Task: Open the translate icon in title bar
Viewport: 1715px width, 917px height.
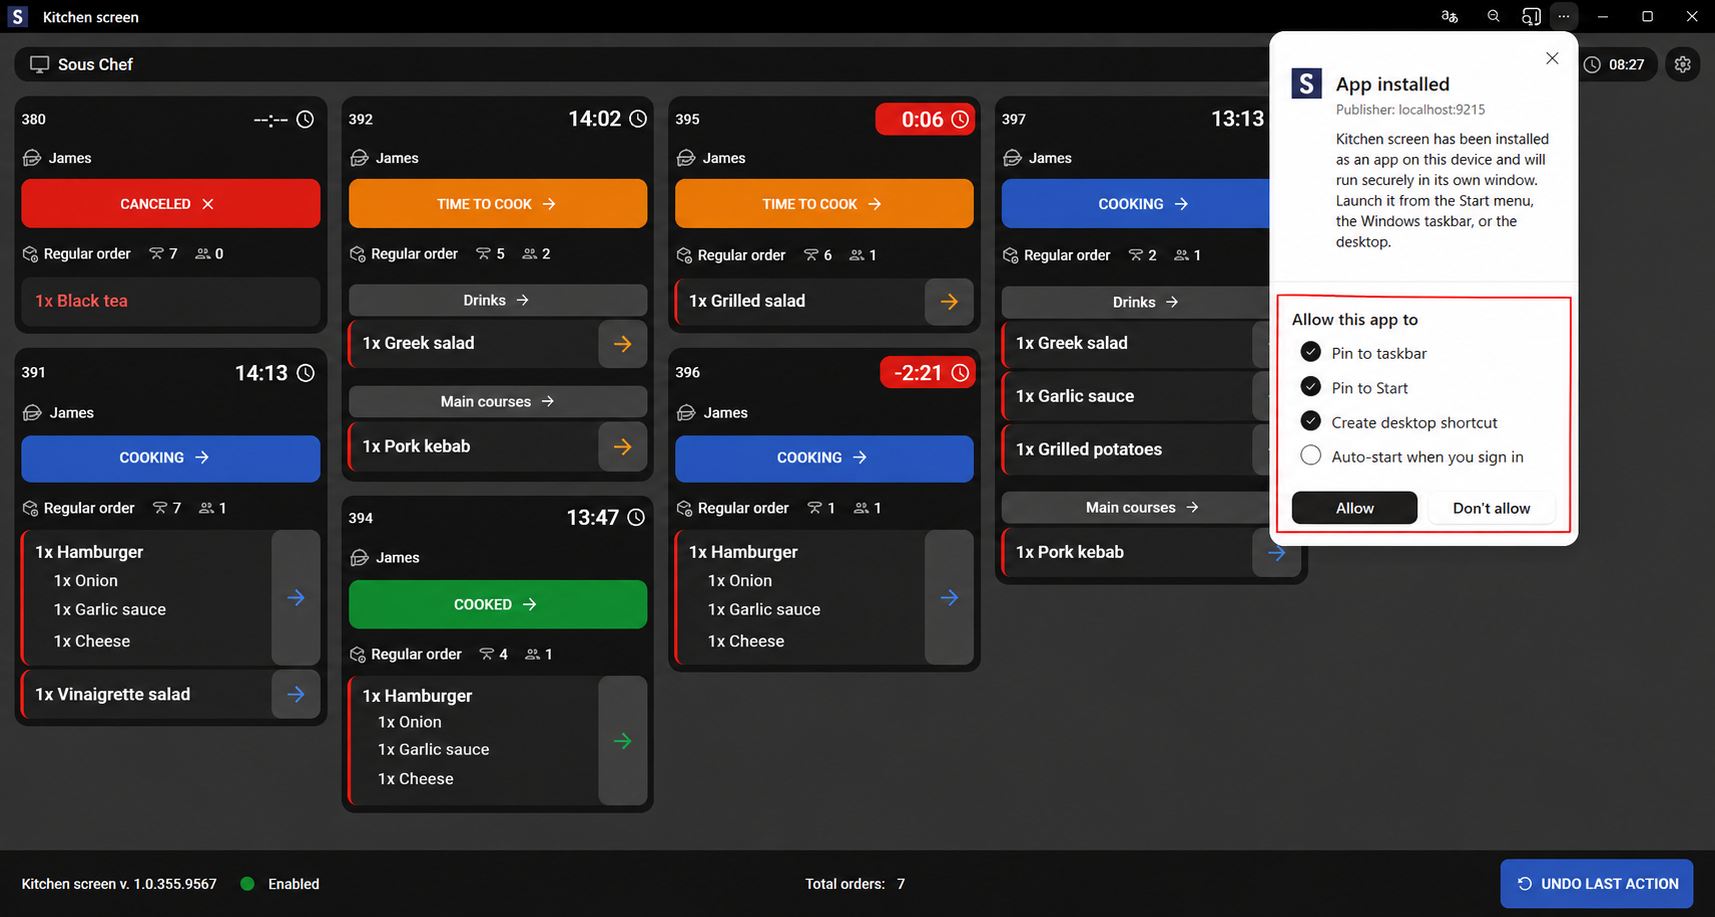Action: (1449, 16)
